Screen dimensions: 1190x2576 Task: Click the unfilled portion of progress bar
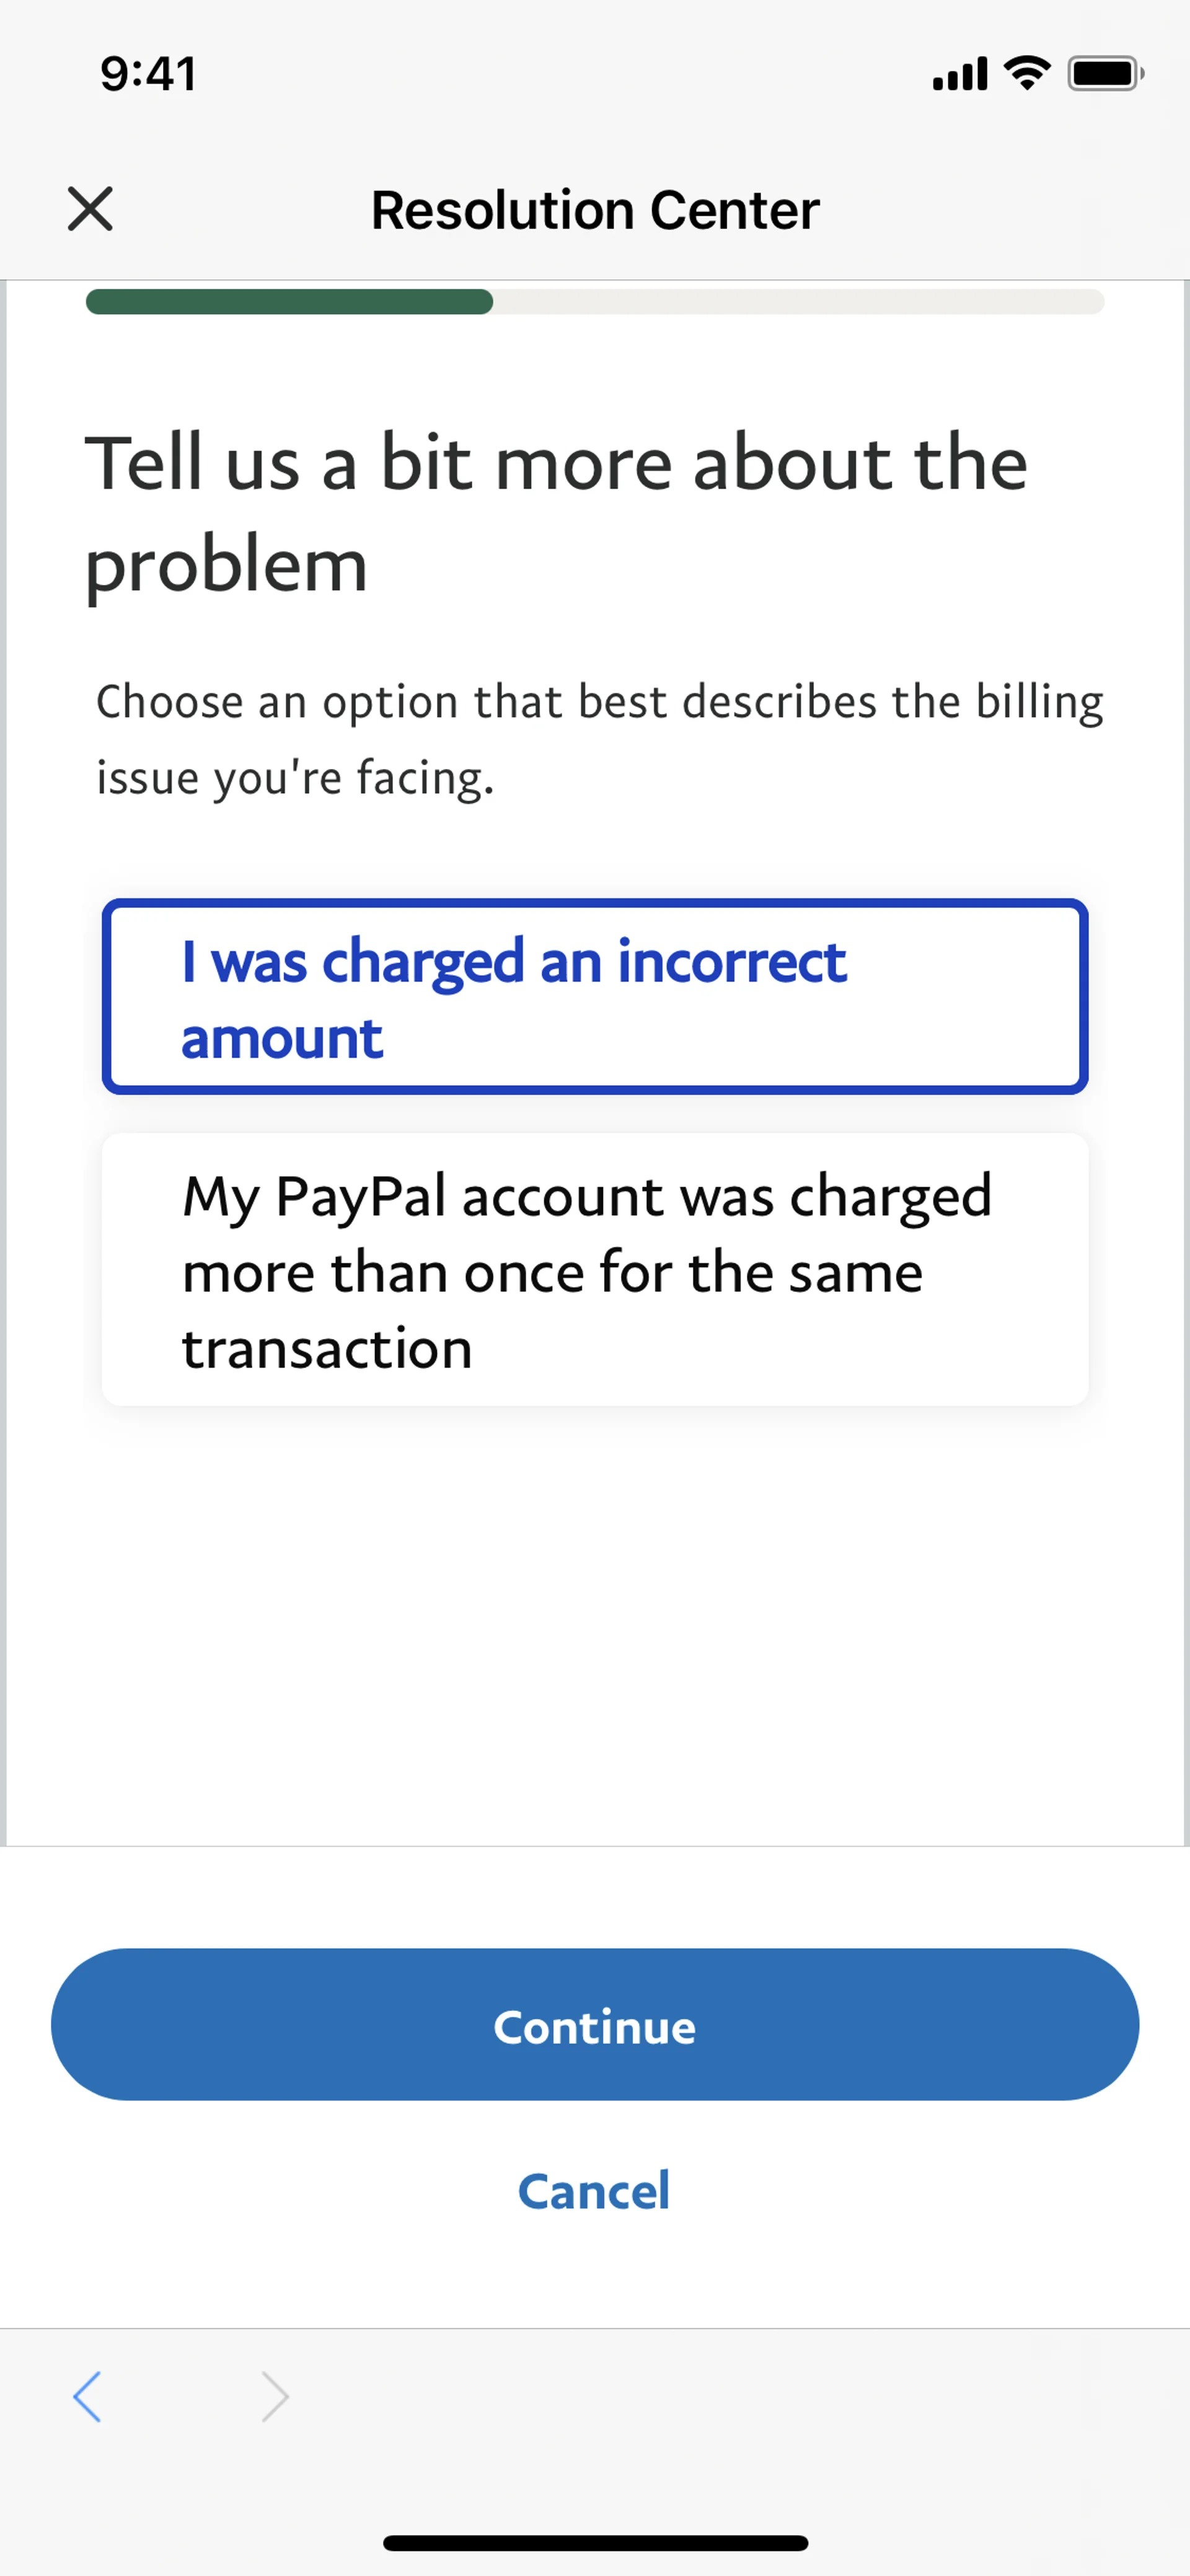tap(798, 301)
